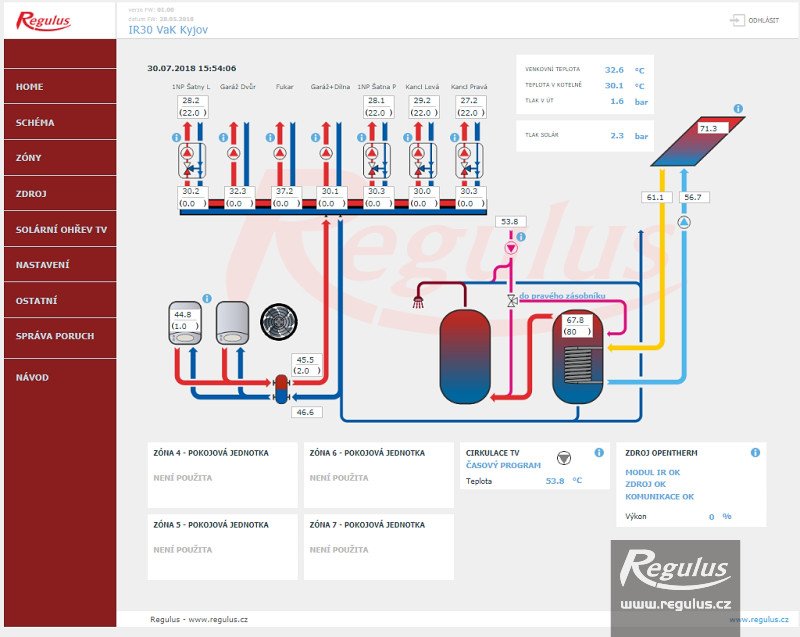
Task: Click the 45.5 supply temperature box
Action: 307,365
